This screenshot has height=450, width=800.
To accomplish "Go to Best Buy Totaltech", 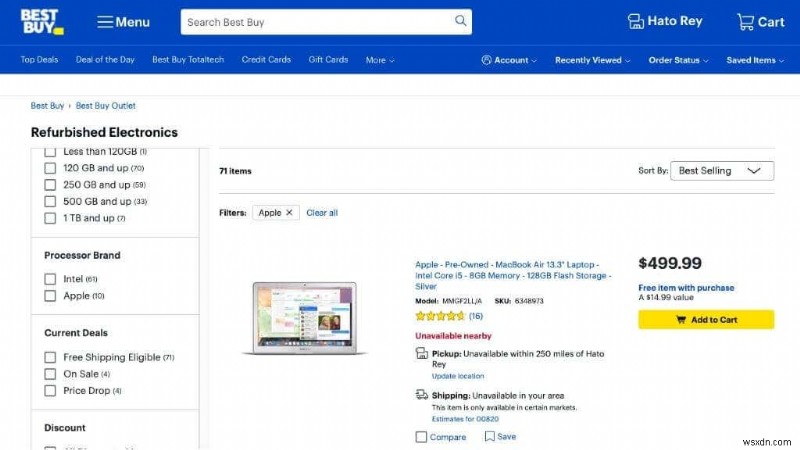I will [188, 60].
